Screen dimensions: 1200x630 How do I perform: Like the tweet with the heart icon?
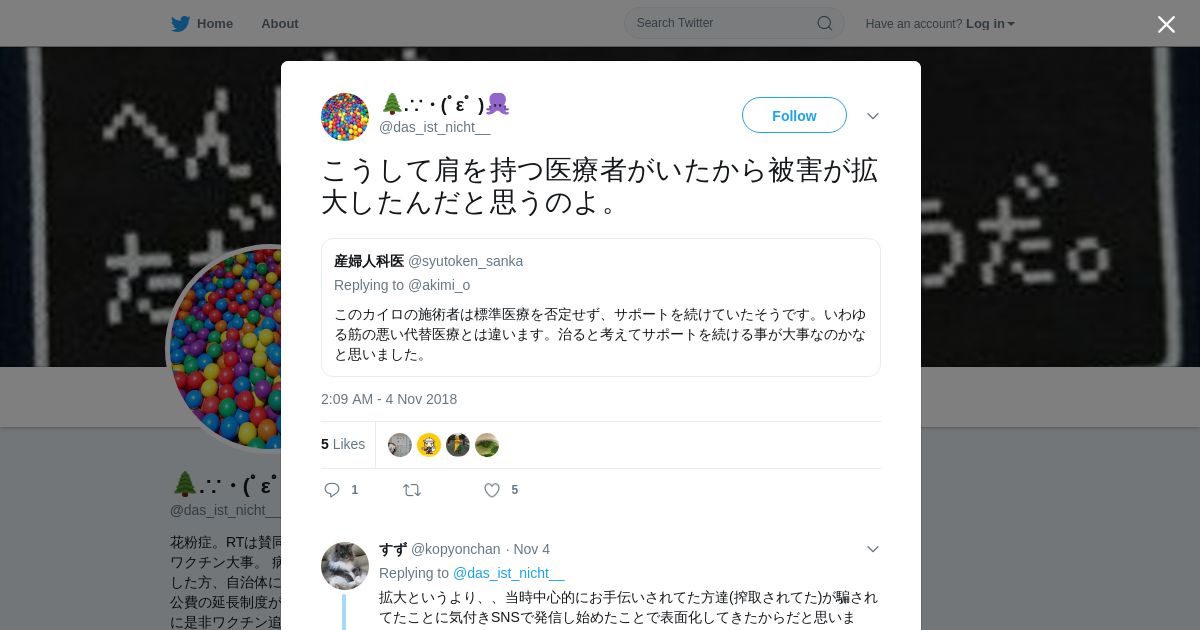pos(492,490)
